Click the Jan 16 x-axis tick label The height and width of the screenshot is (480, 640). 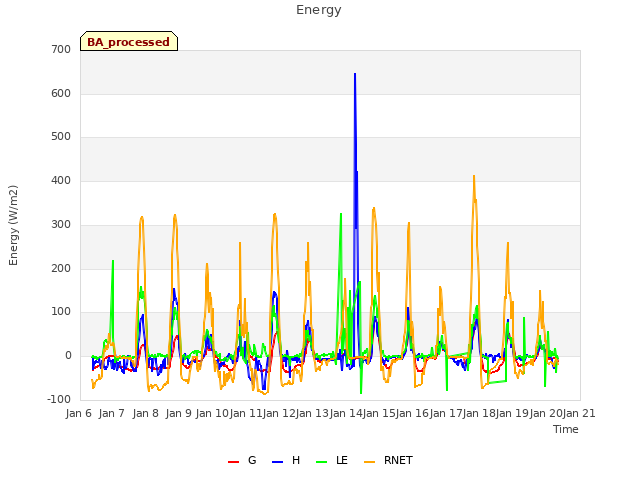tap(412, 413)
